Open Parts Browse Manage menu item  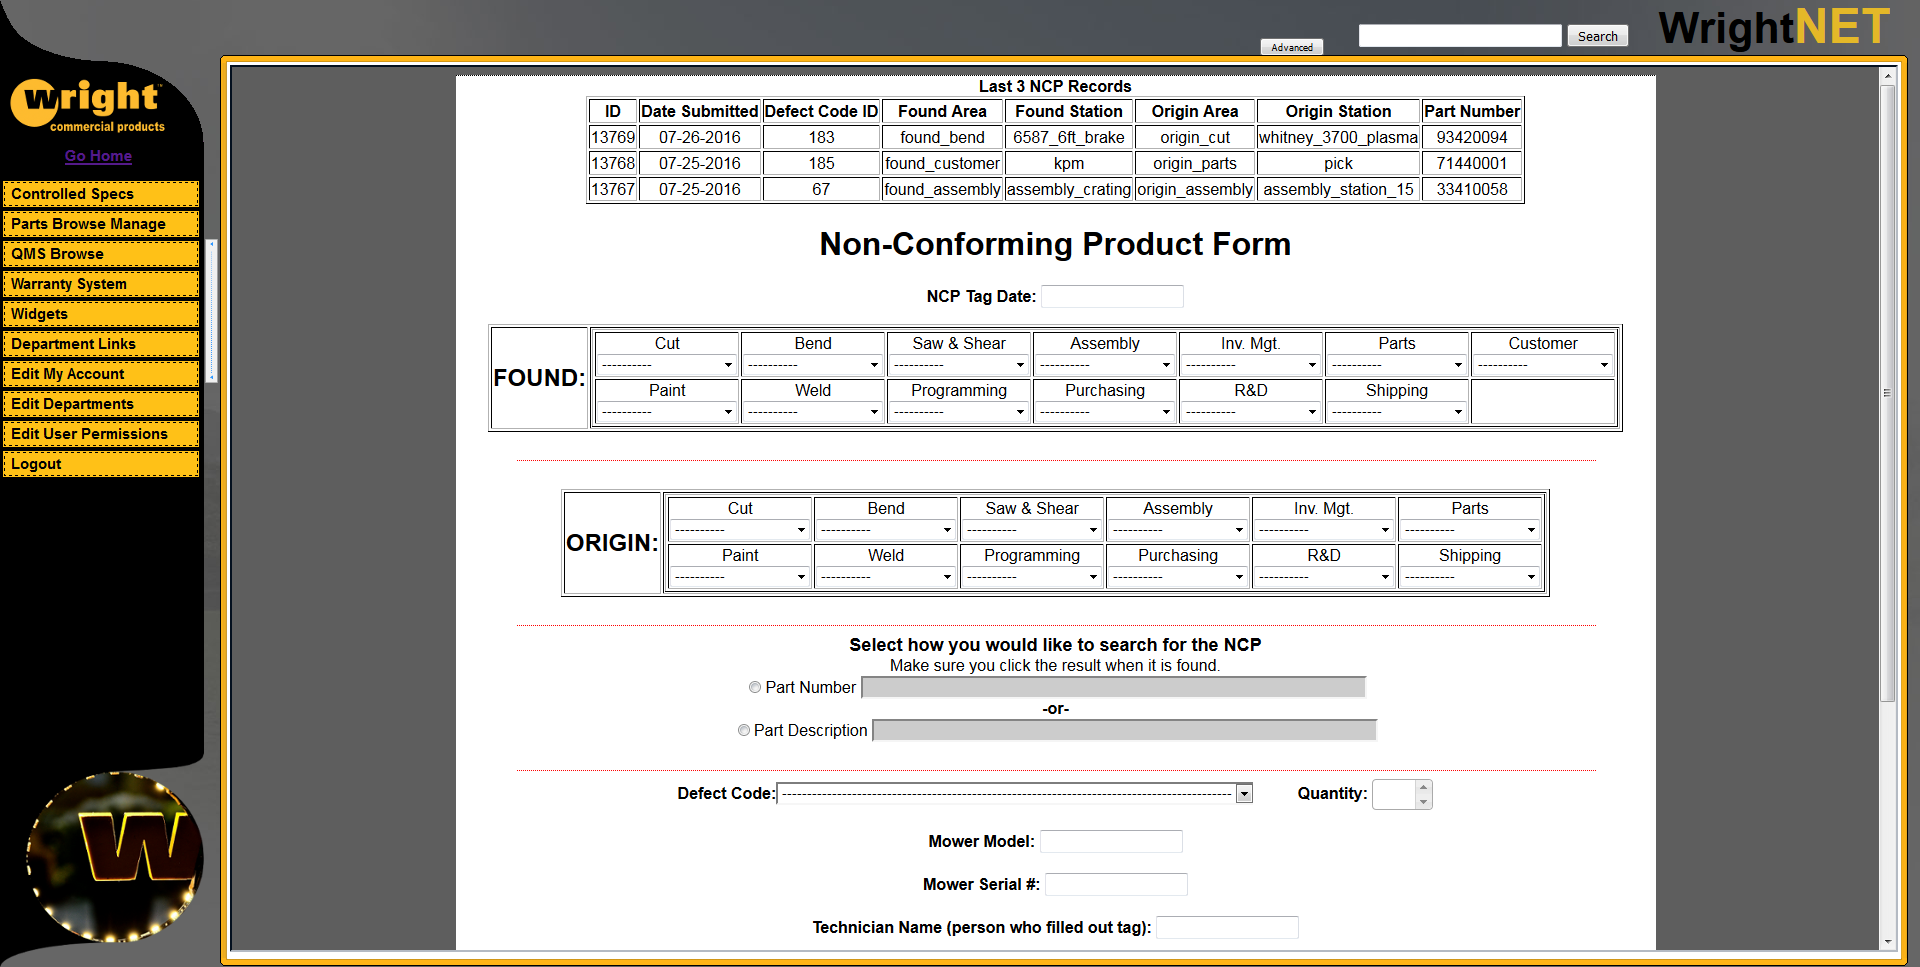[101, 224]
